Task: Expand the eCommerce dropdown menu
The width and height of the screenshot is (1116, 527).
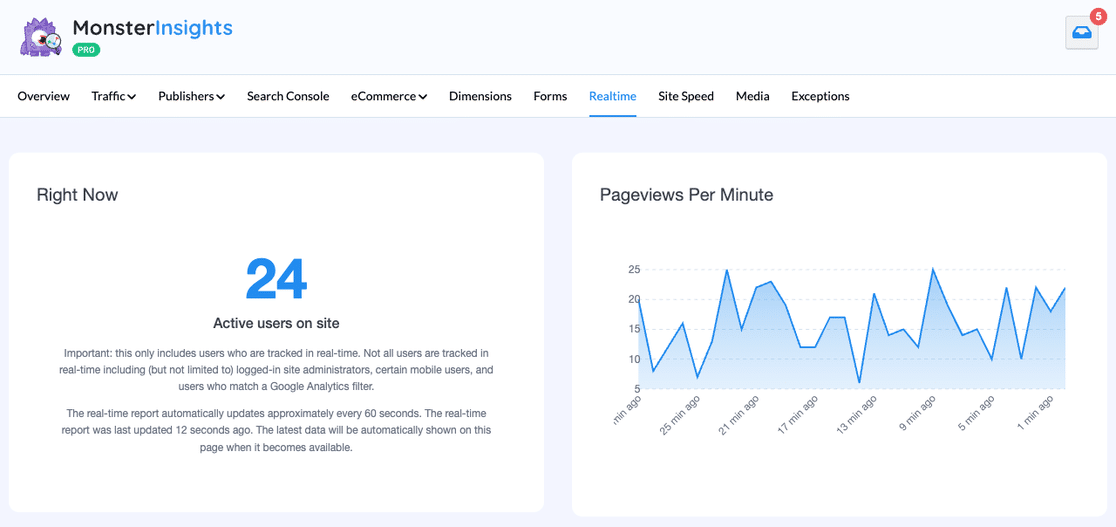Action: 389,96
